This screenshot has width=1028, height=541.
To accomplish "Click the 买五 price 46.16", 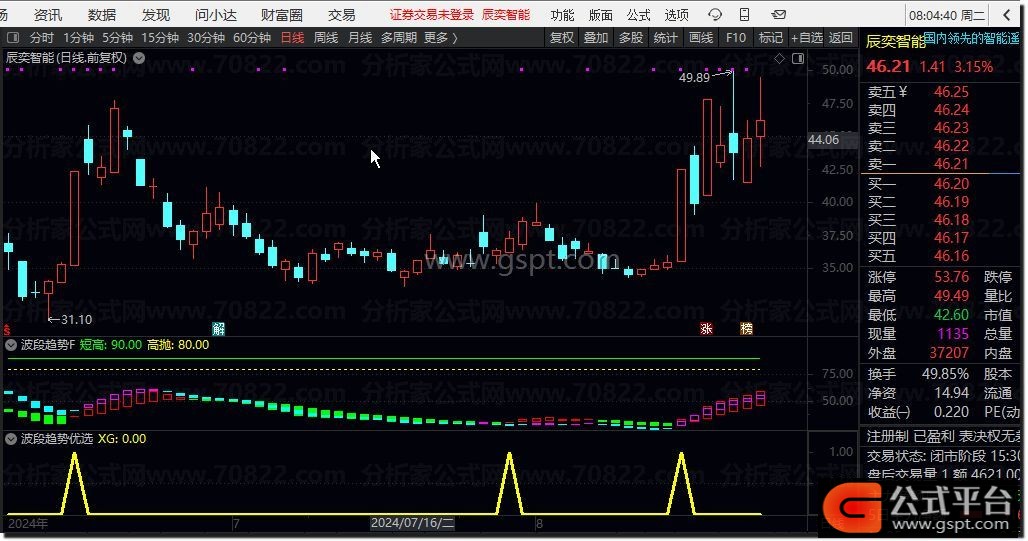I will coord(951,256).
